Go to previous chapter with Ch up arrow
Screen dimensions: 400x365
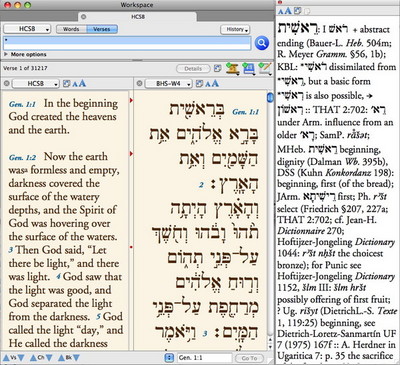(x=33, y=358)
